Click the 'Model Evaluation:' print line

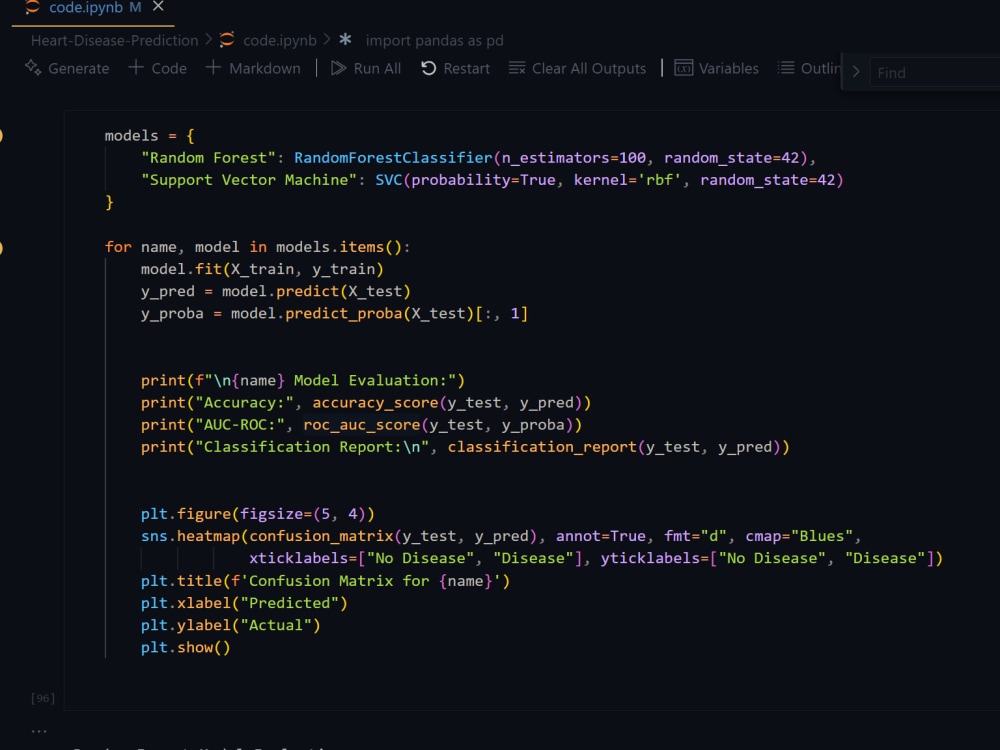[x=303, y=381]
